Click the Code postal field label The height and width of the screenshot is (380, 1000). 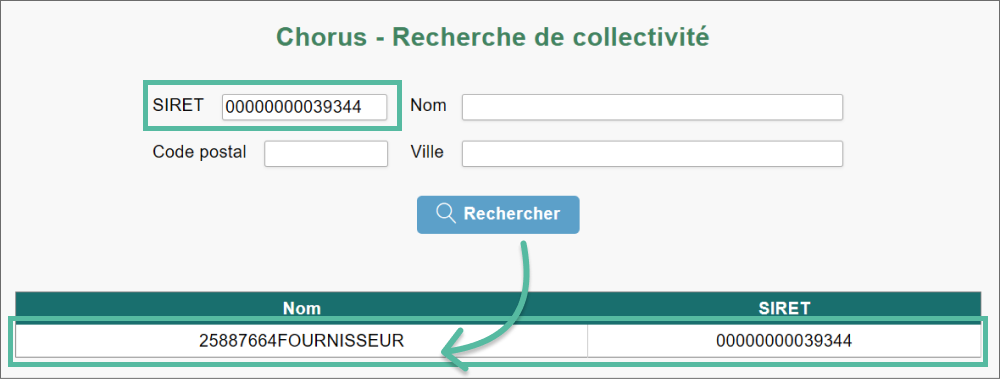coord(200,152)
